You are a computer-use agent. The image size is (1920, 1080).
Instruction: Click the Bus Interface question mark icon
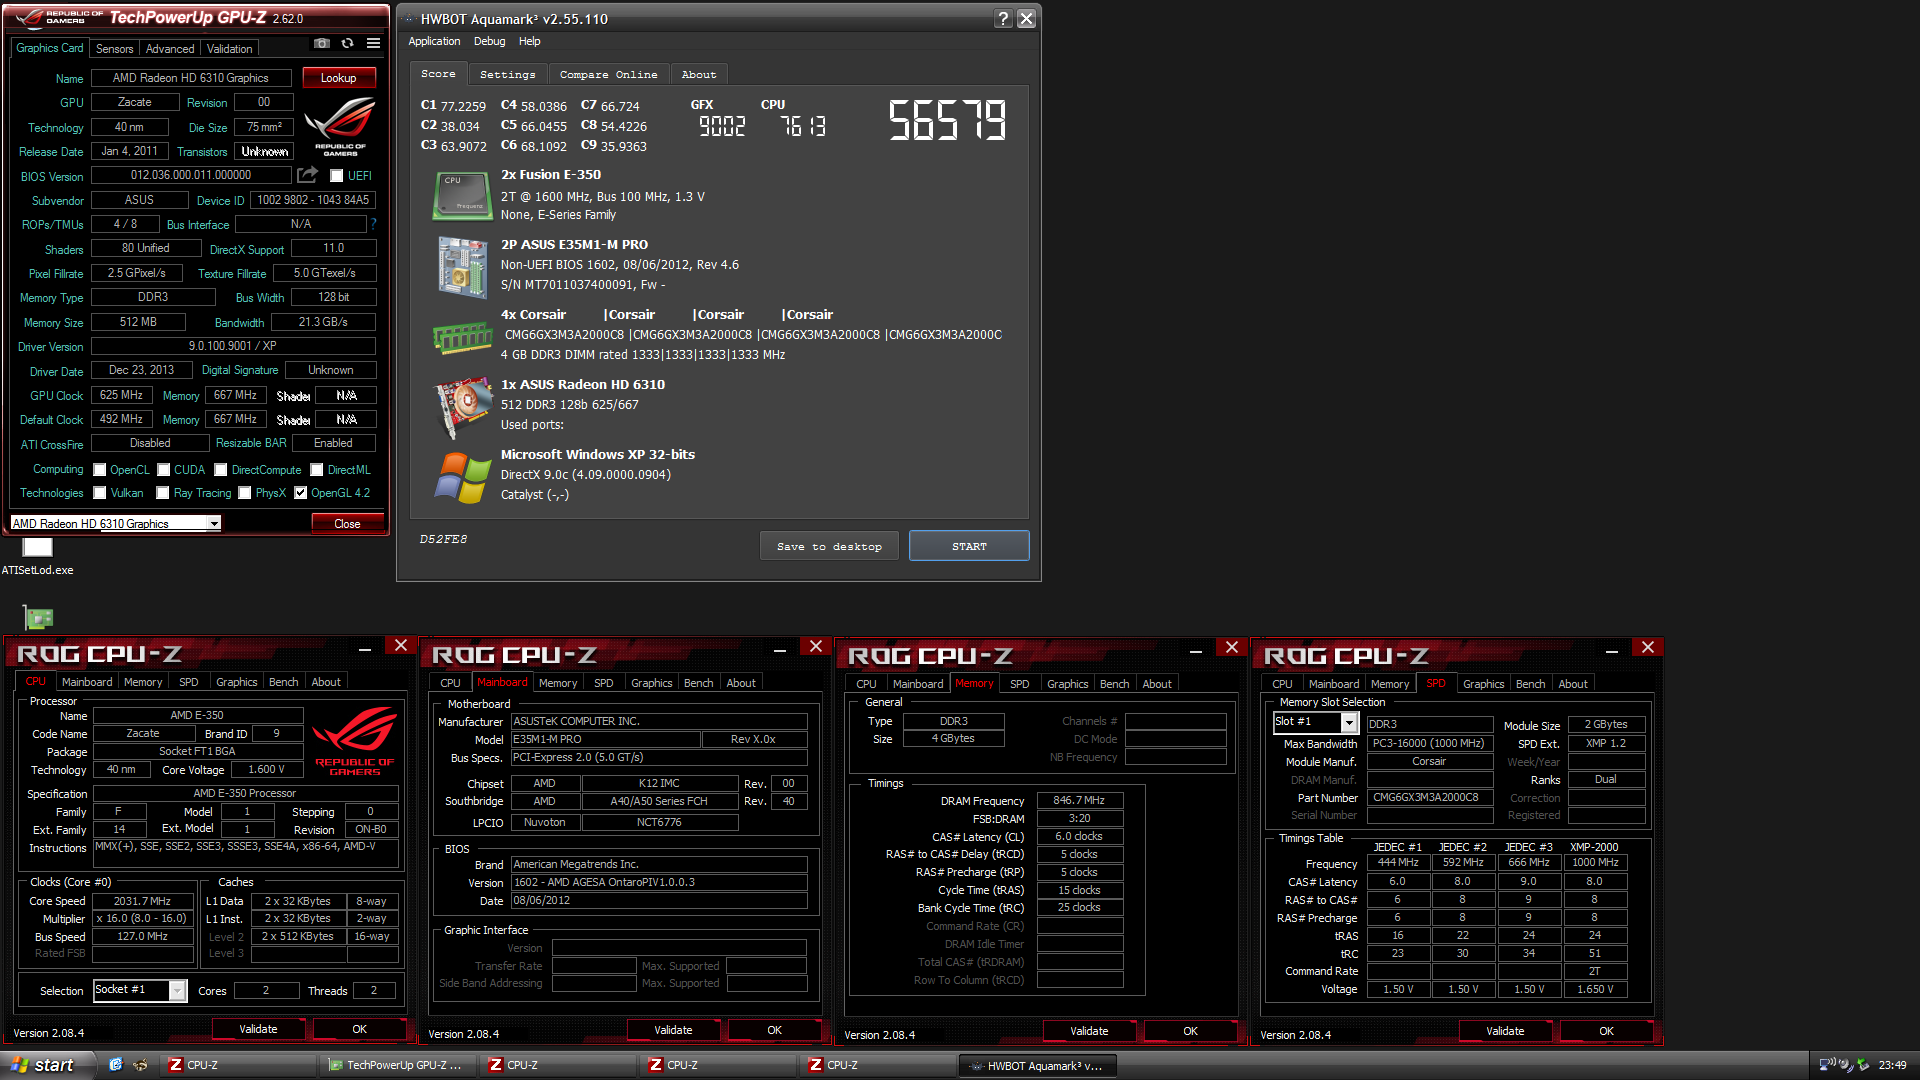pos(374,224)
